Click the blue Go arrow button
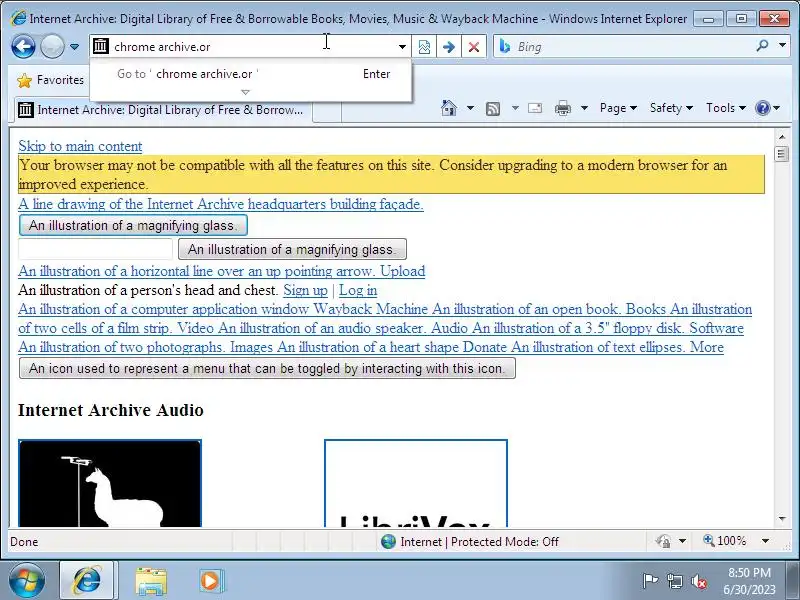Screen dimensions: 800x600 point(448,47)
